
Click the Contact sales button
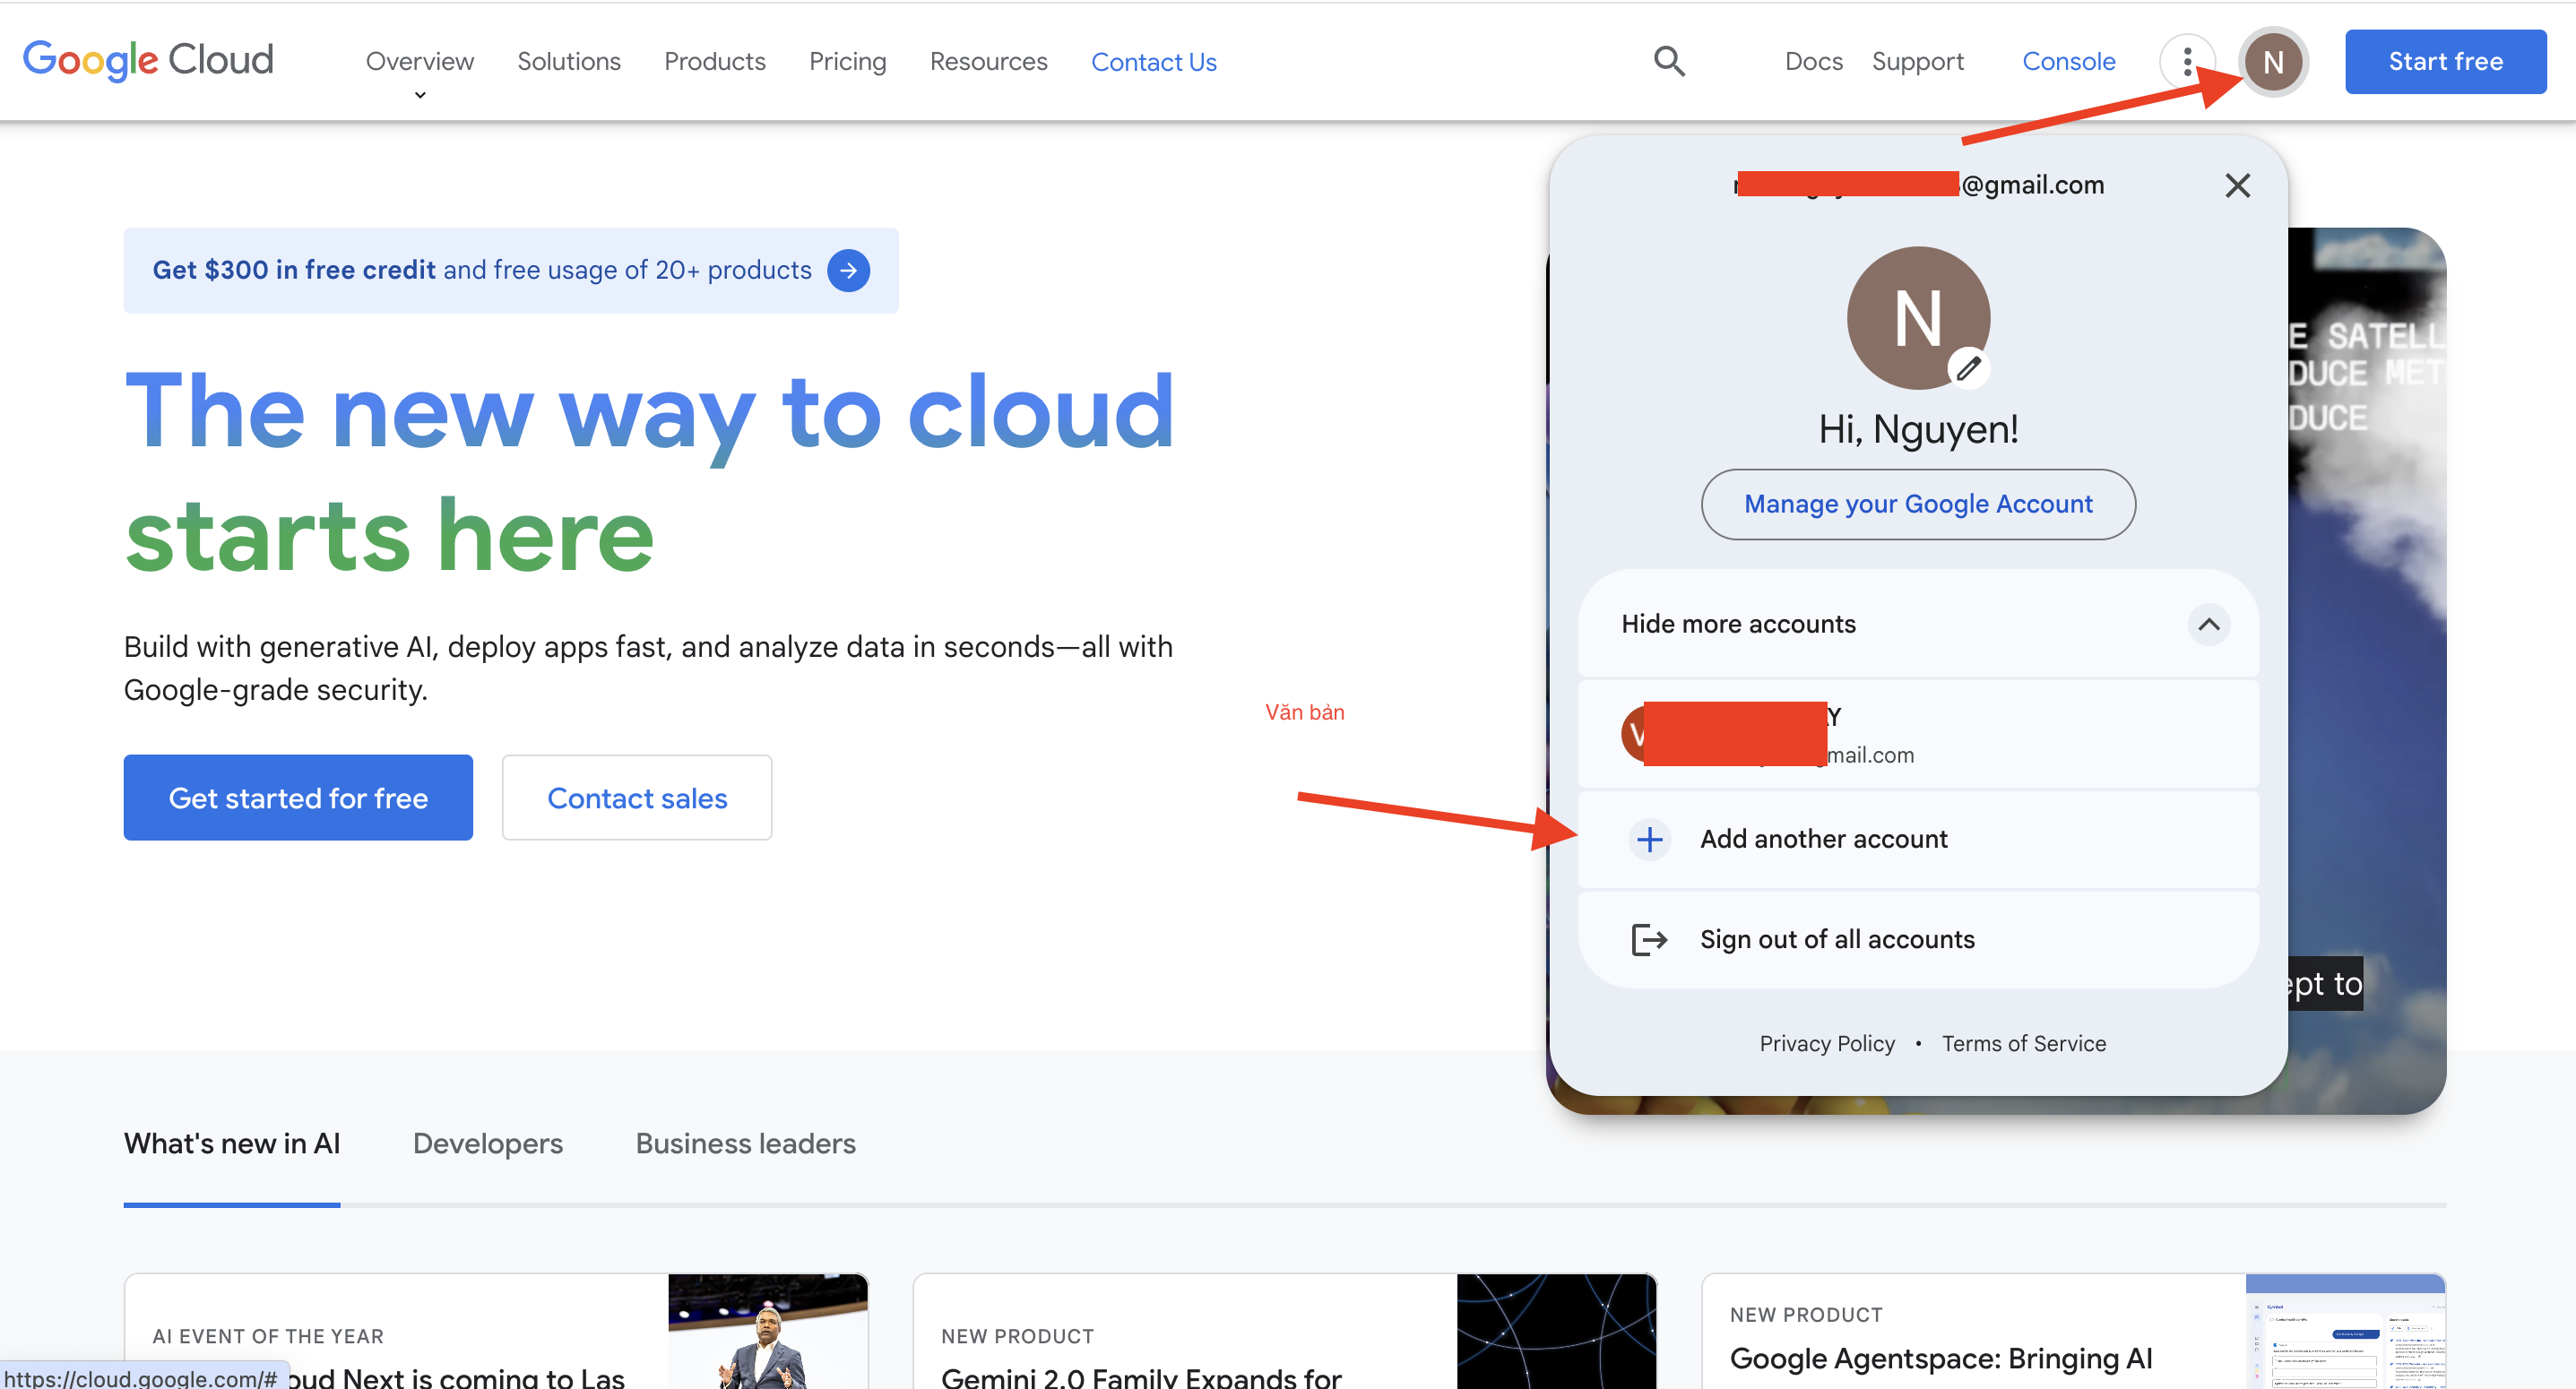click(636, 798)
